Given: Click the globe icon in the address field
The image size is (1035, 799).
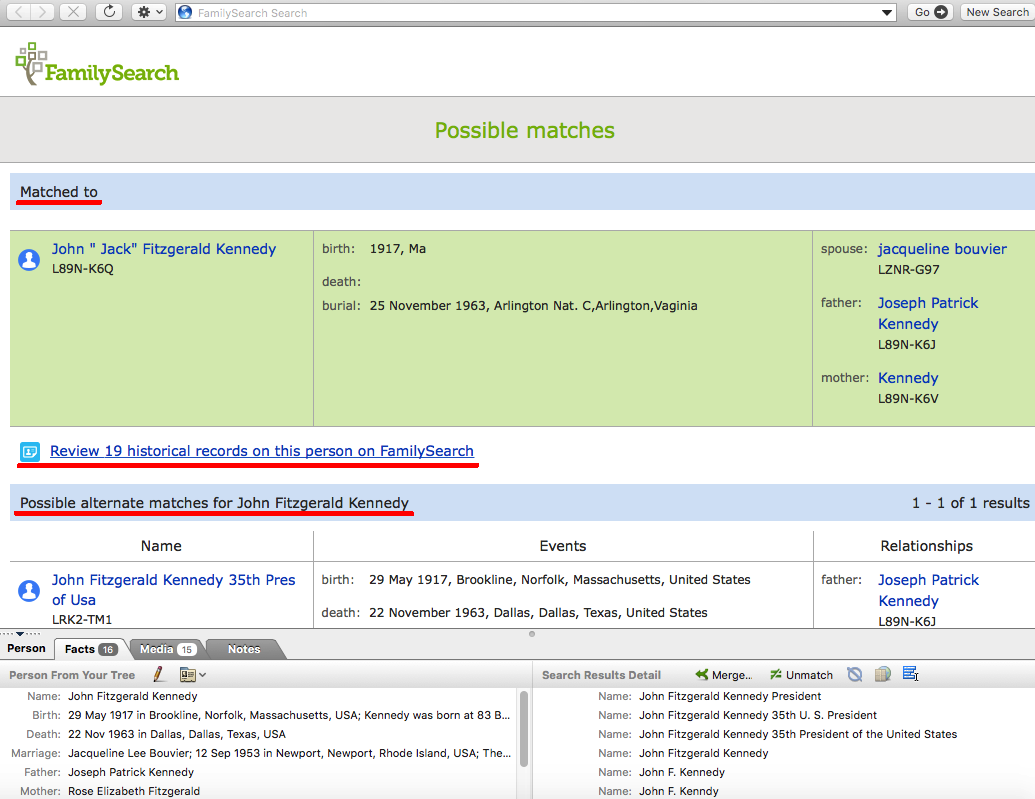Looking at the screenshot, I should tap(185, 13).
